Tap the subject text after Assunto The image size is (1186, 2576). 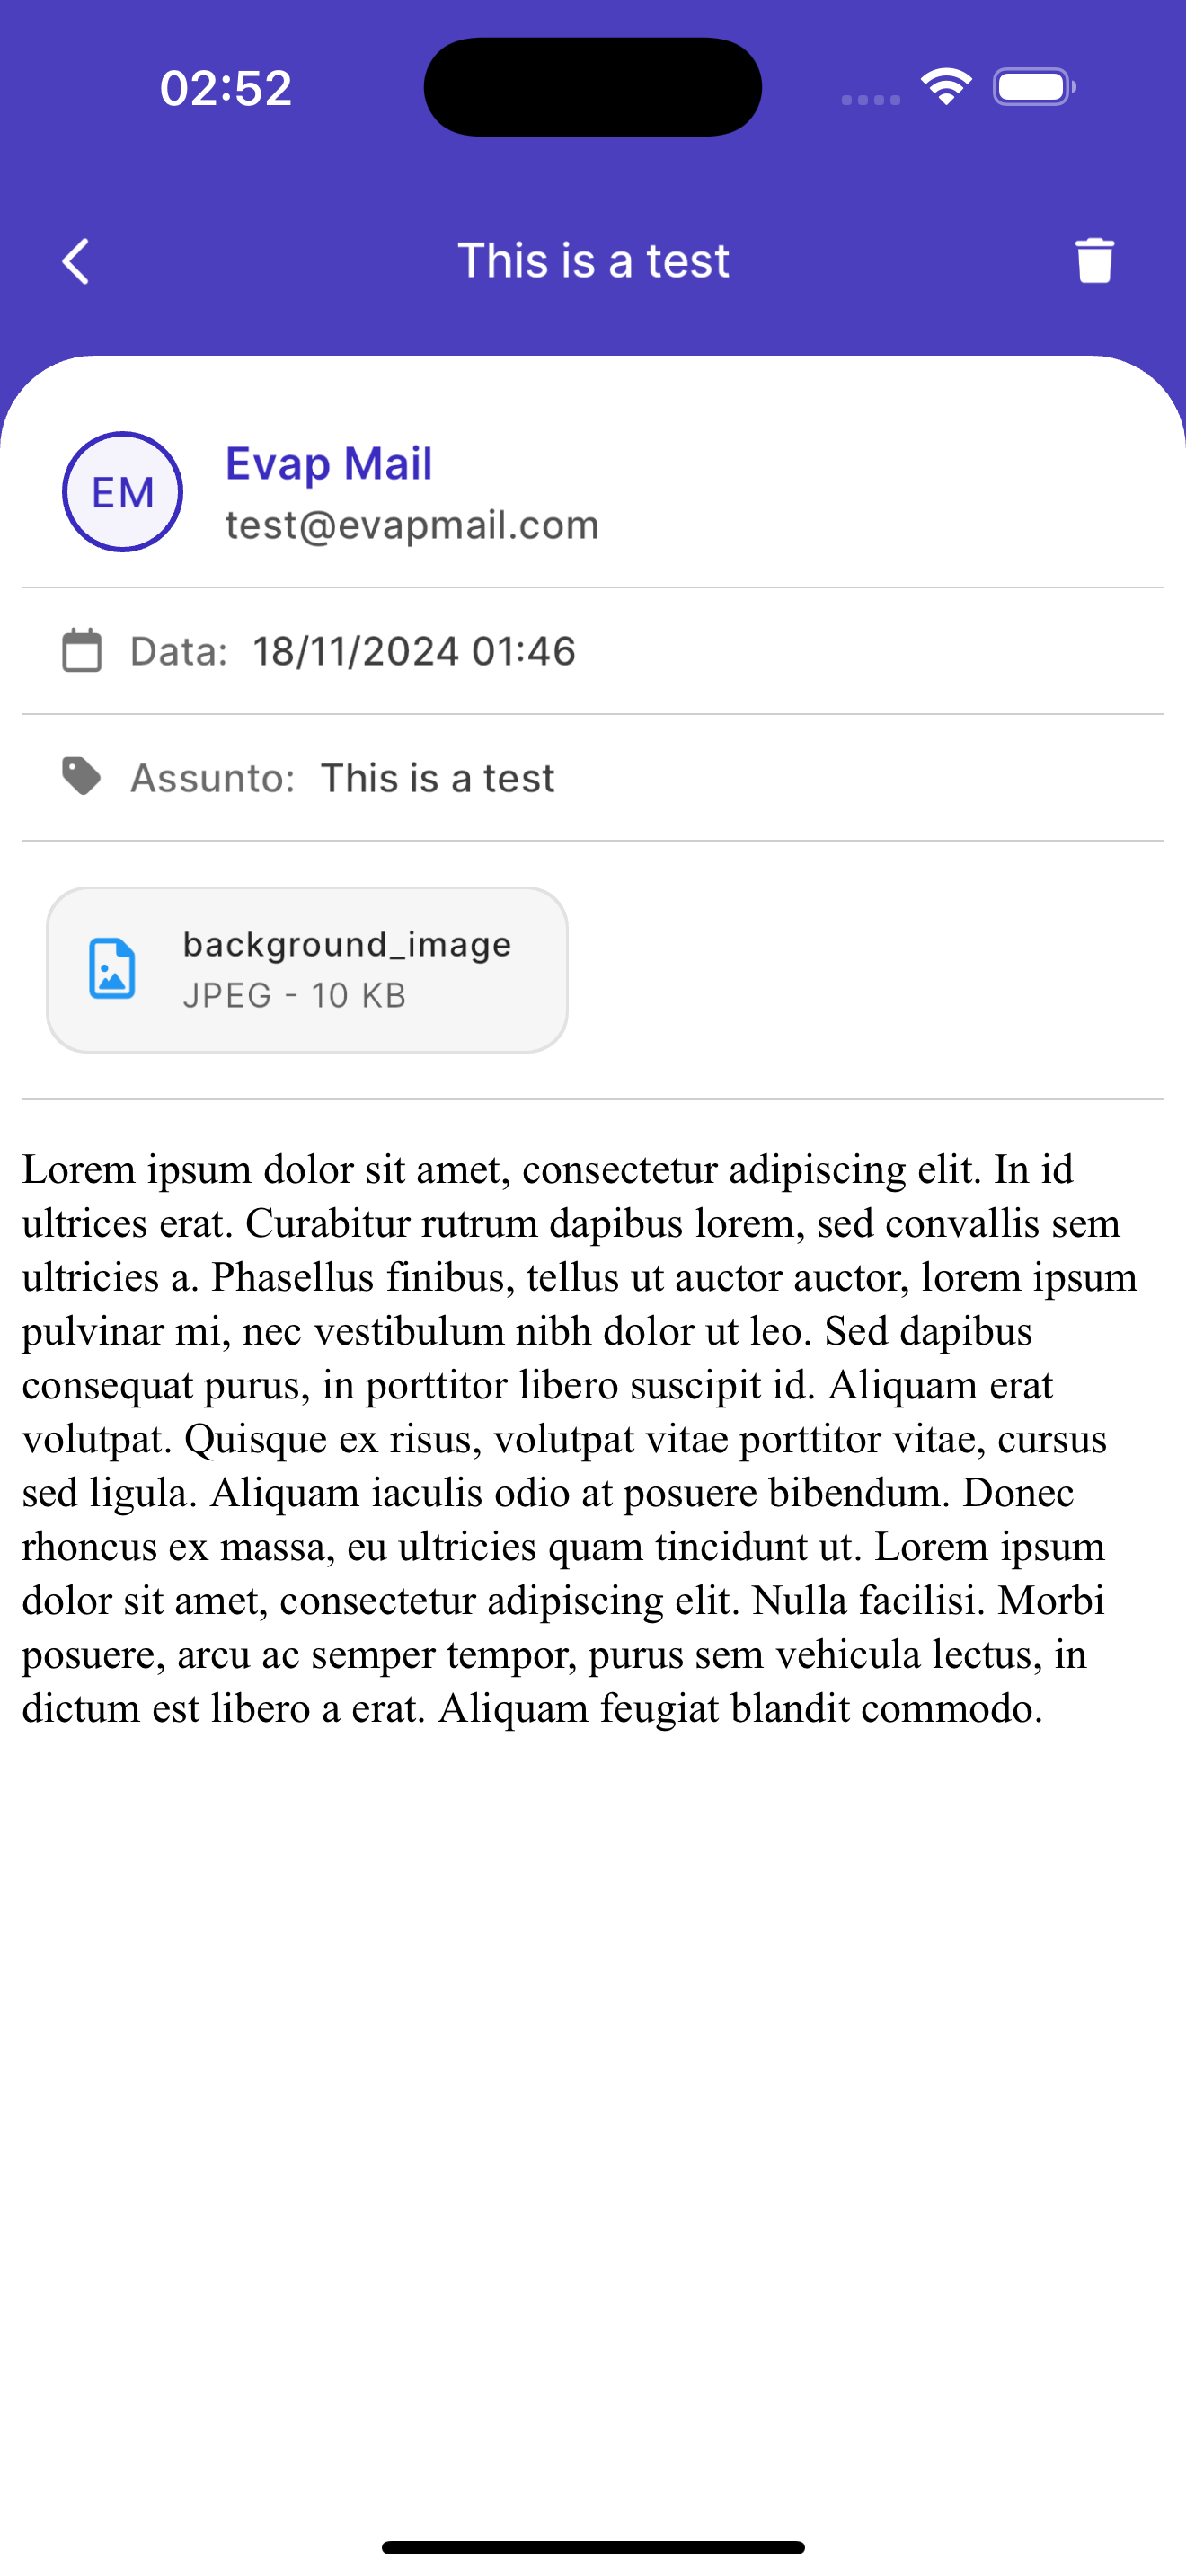(x=437, y=778)
